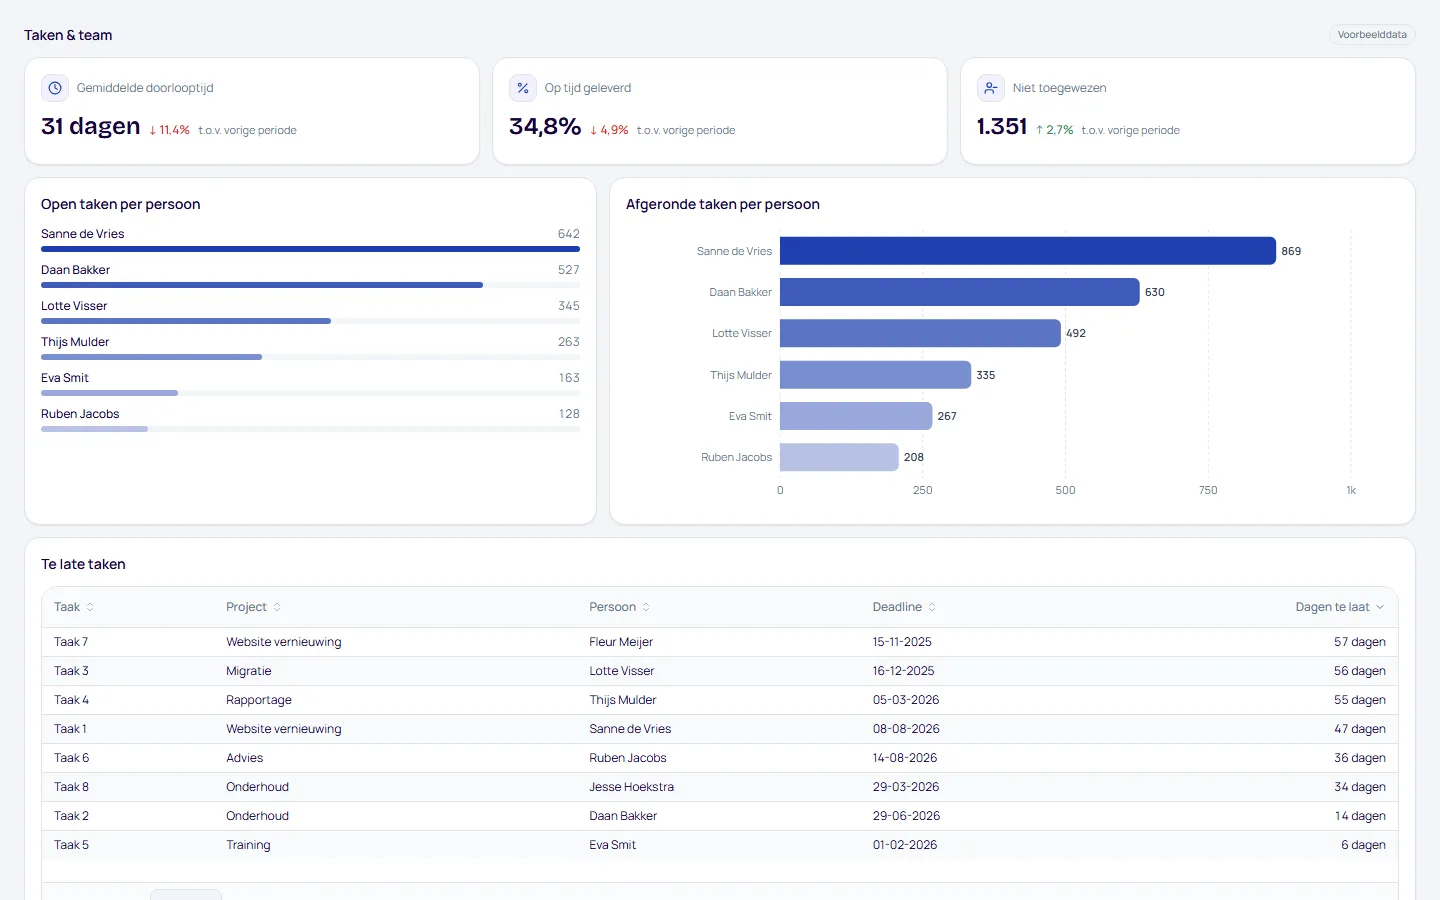
Task: Click deadline 14-08-2026
Action: 905,758
